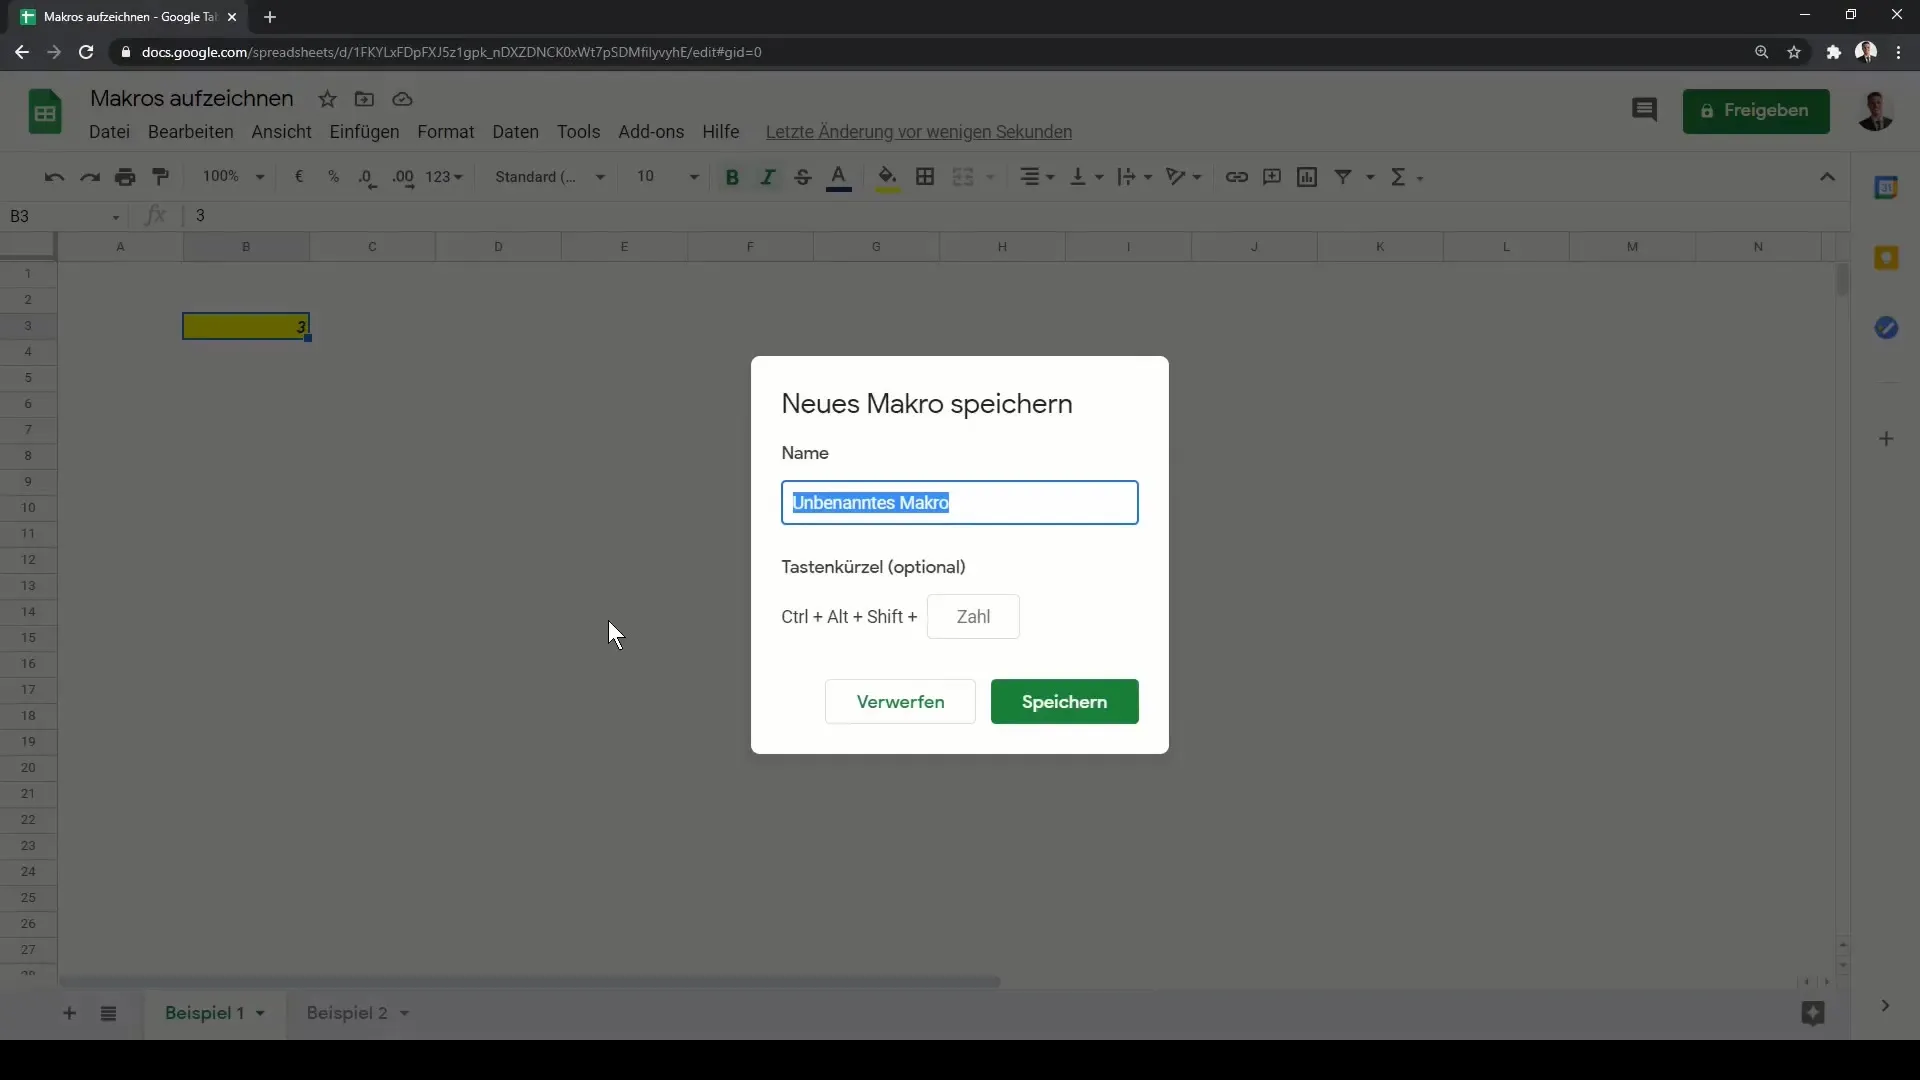Click the strikethrough formatting icon
1920x1080 pixels.
(803, 177)
